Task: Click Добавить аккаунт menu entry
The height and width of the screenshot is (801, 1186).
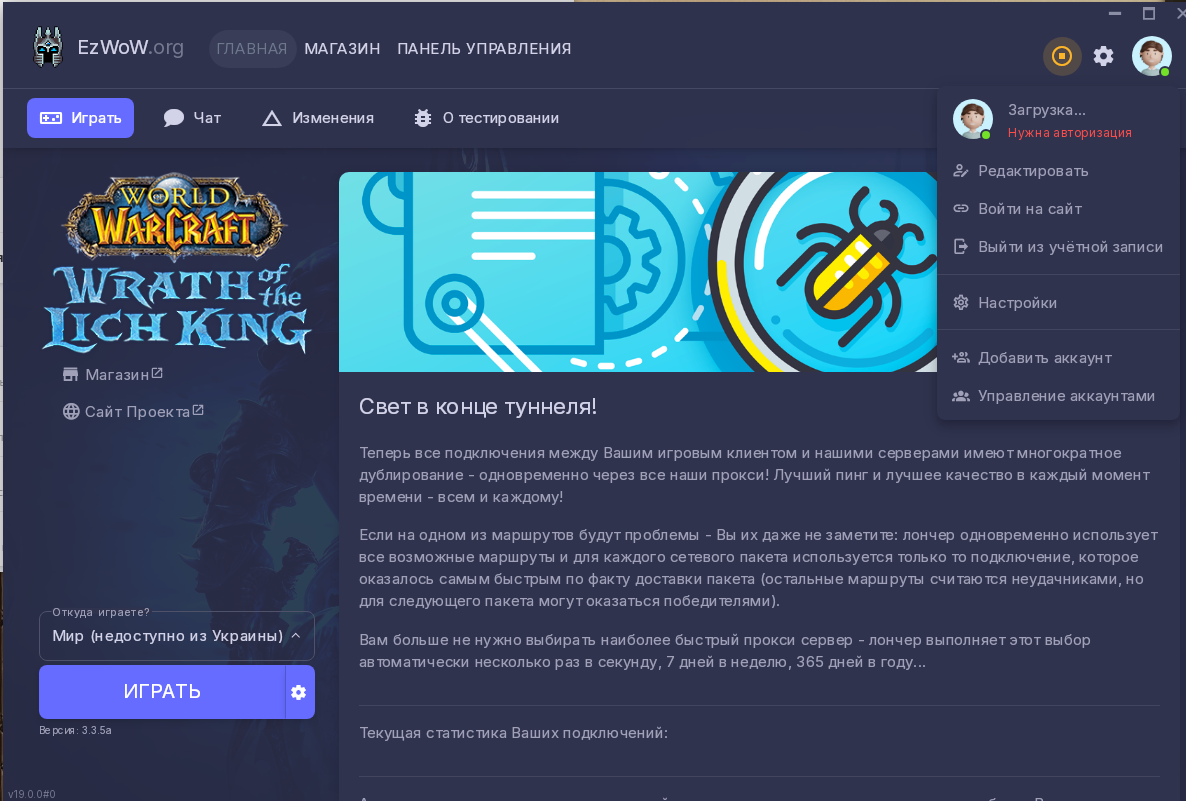Action: coord(1044,358)
